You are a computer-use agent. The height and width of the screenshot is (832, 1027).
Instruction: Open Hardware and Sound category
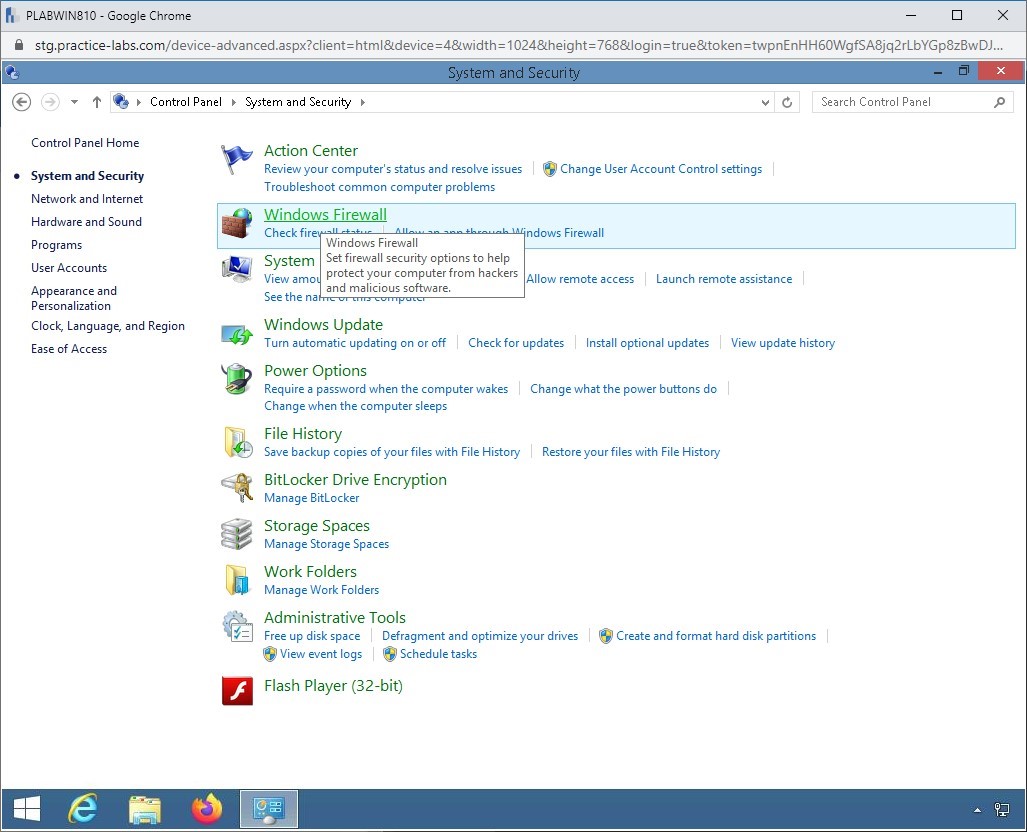(86, 222)
